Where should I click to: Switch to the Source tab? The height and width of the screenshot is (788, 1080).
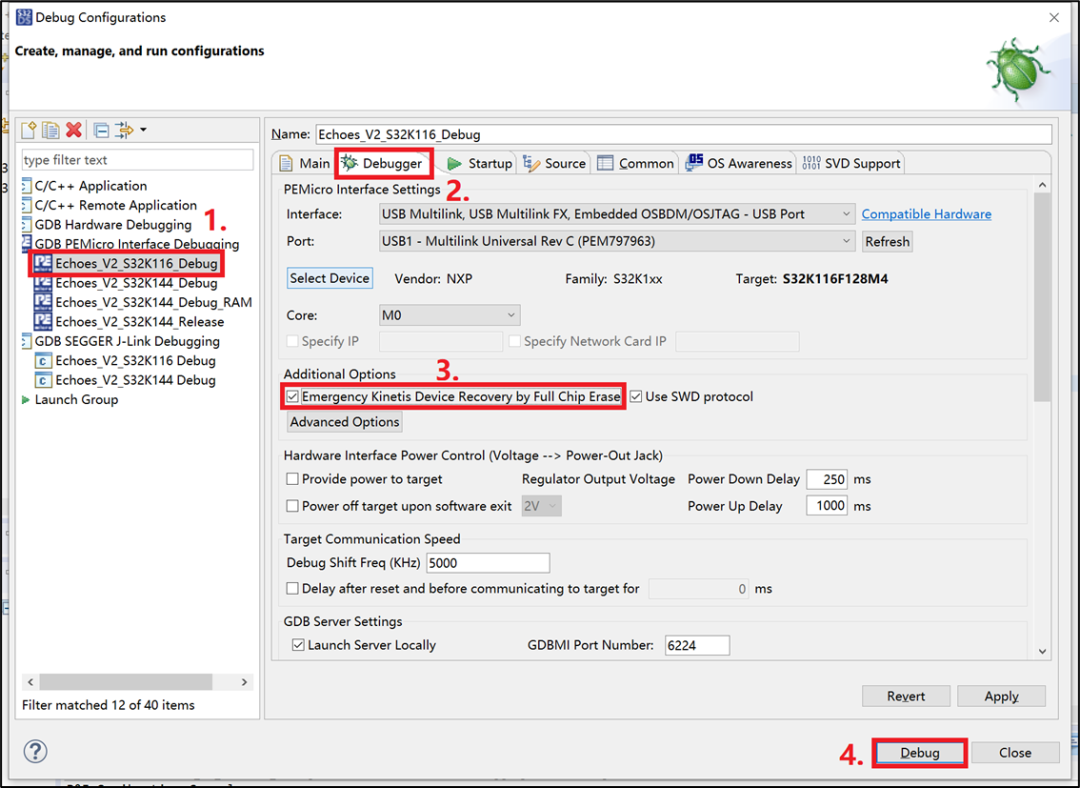click(x=554, y=163)
